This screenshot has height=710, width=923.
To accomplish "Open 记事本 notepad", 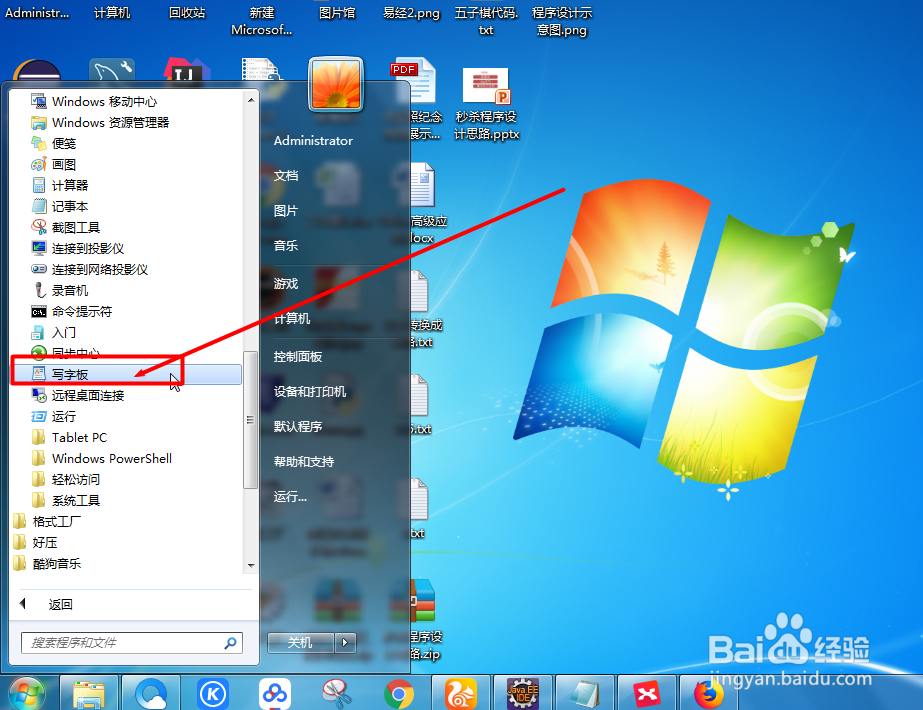I will (x=60, y=207).
